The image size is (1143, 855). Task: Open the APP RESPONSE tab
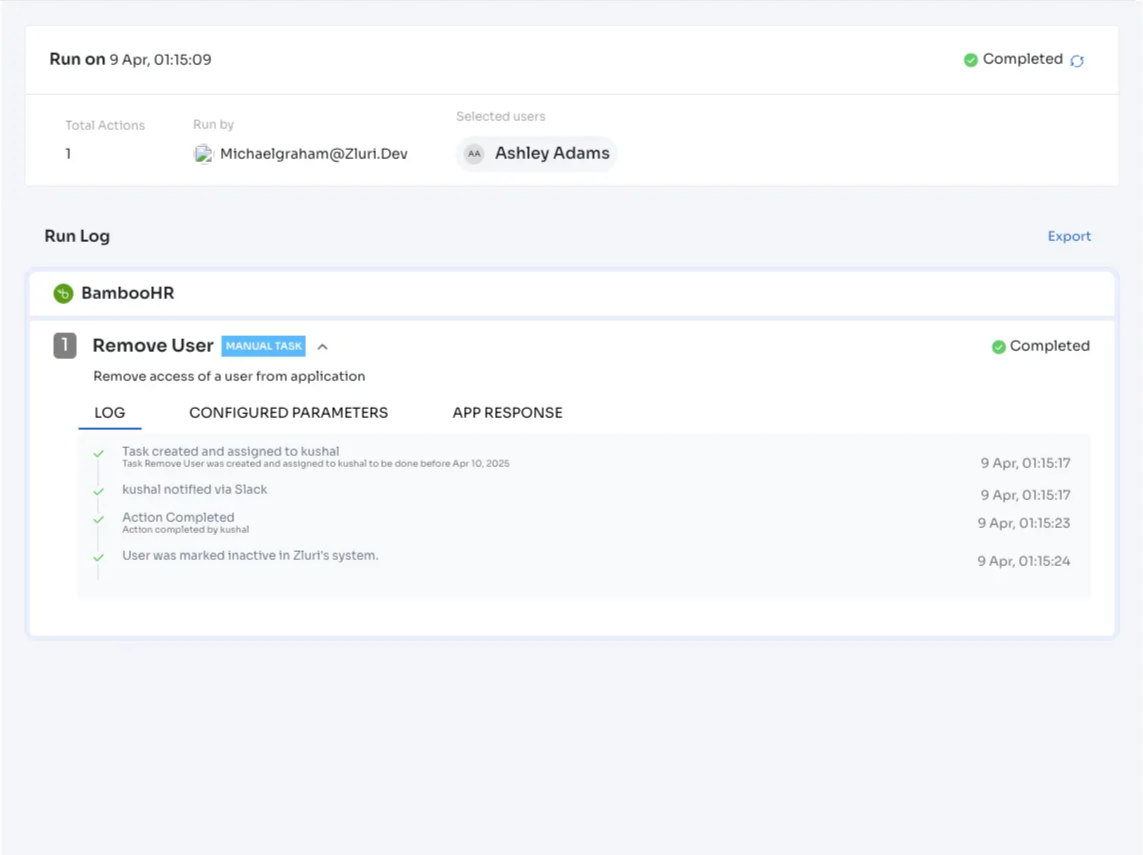pos(507,413)
